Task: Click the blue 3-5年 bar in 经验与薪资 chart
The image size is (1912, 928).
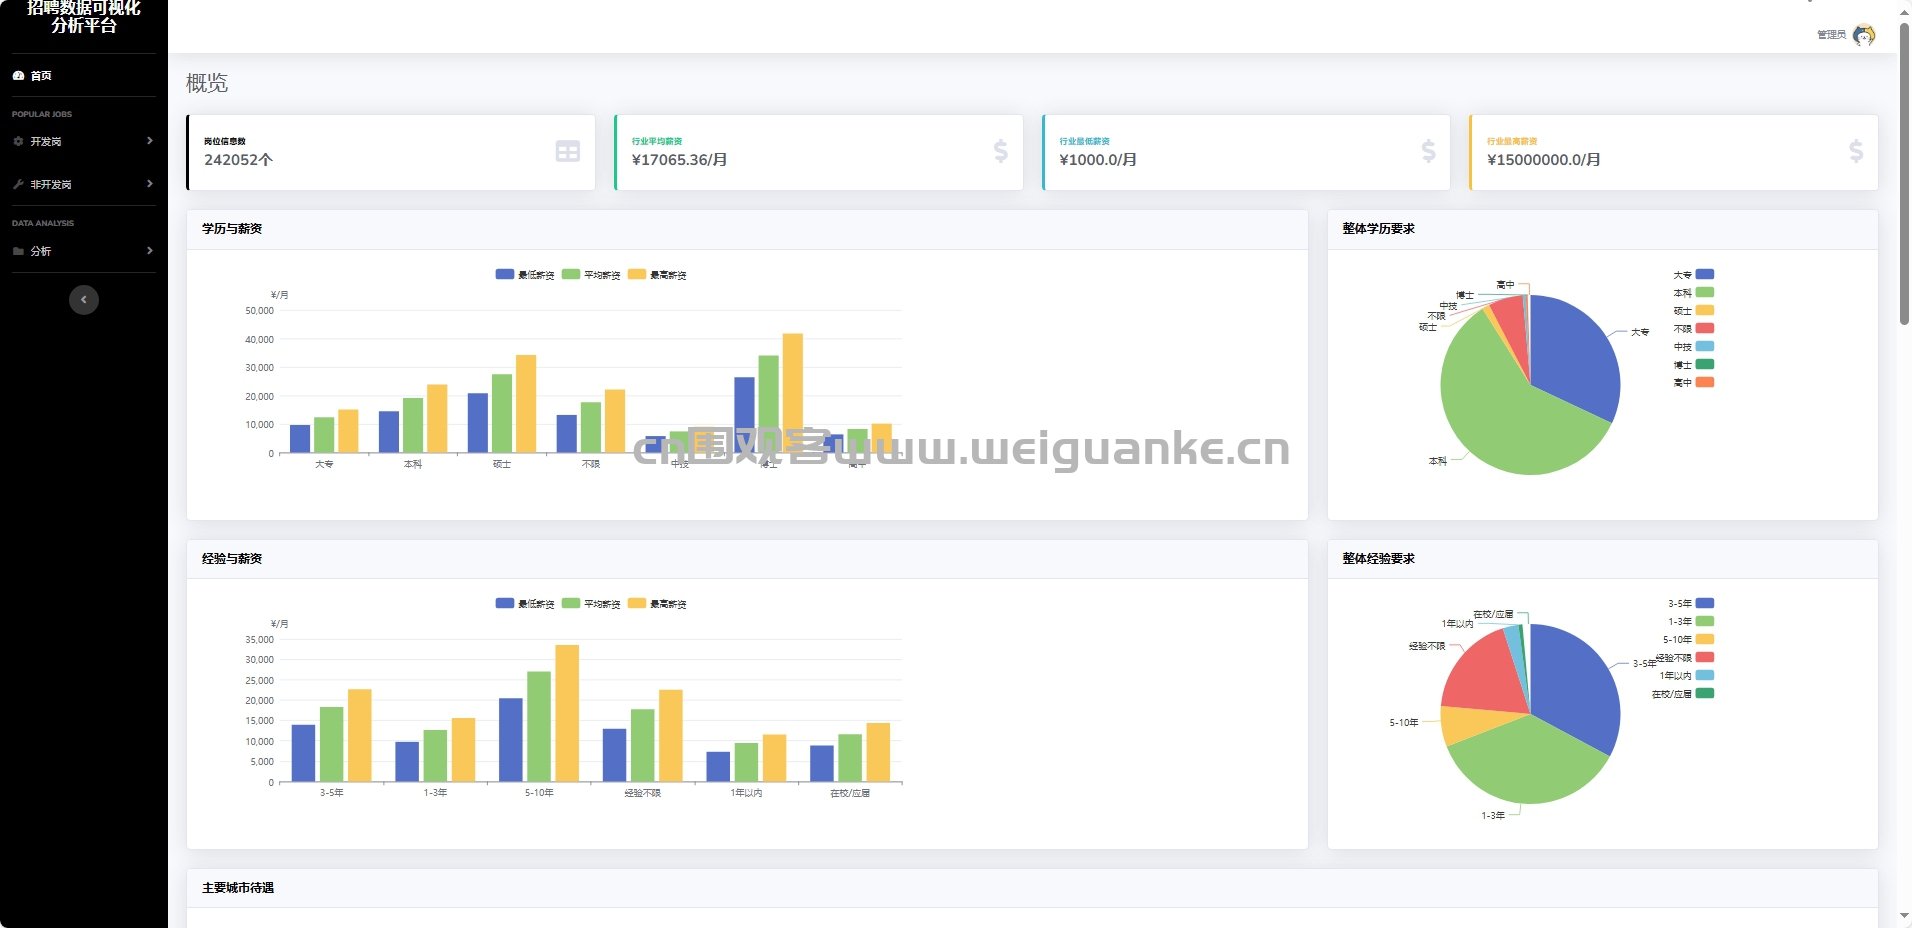Action: click(303, 753)
